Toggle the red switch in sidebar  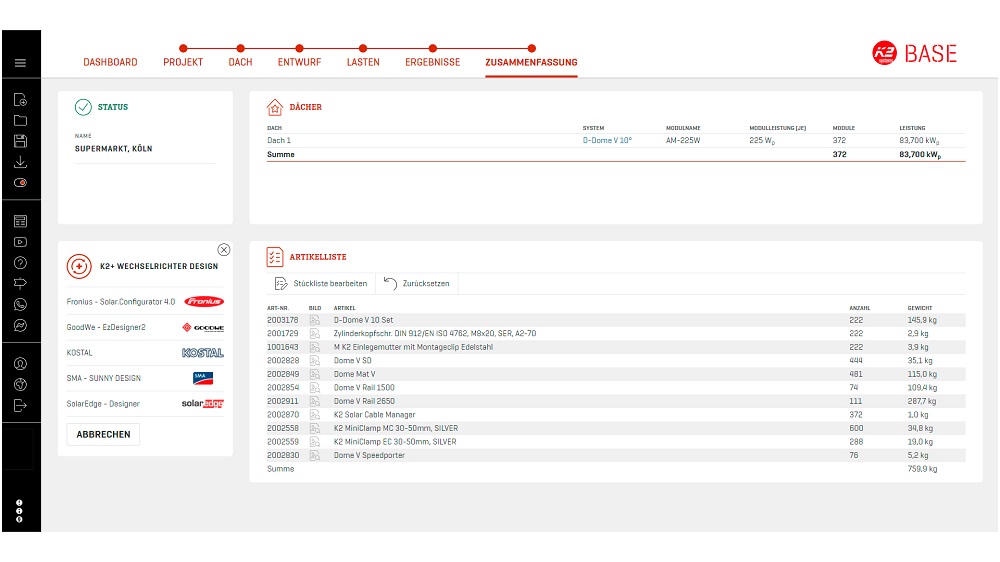coord(20,183)
